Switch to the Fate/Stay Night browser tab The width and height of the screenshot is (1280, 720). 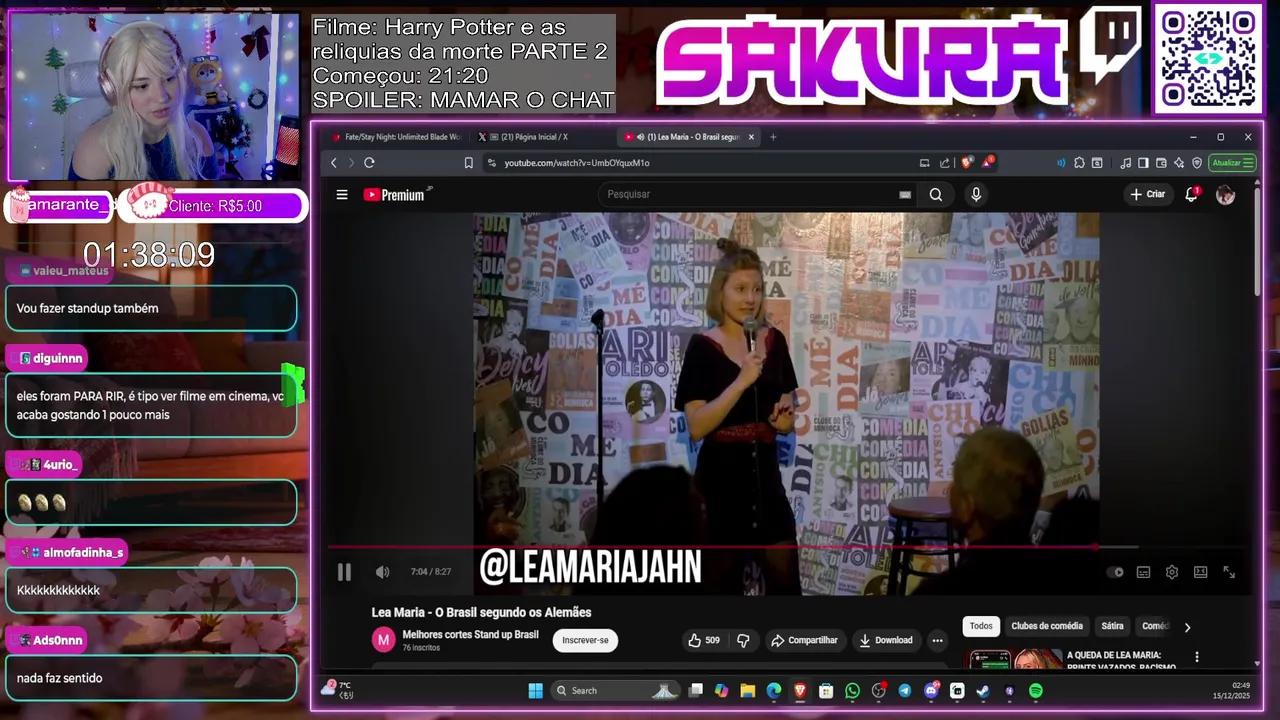[x=396, y=137]
